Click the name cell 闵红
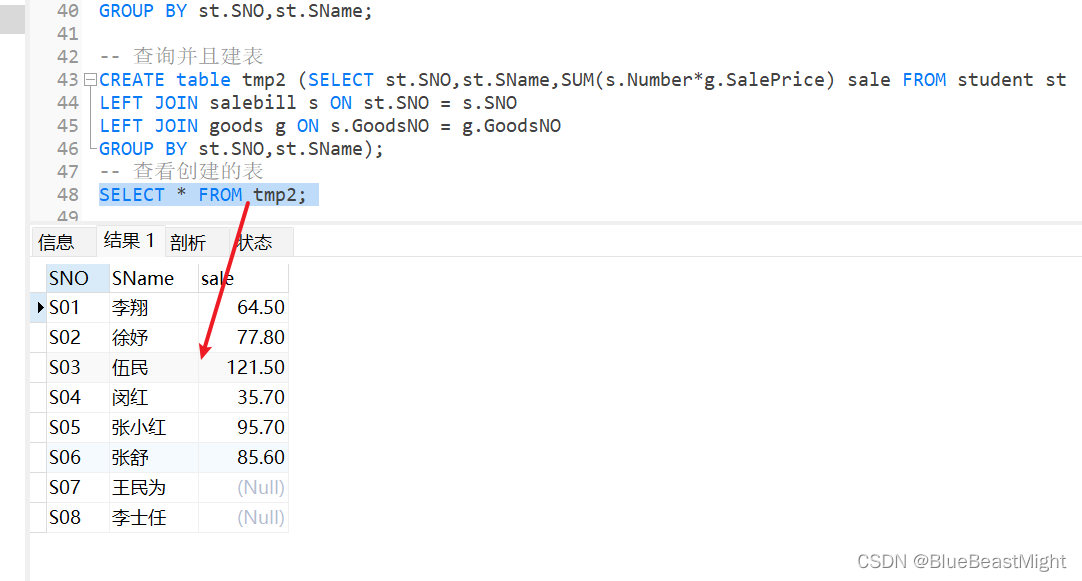The height and width of the screenshot is (581, 1082). [x=154, y=397]
